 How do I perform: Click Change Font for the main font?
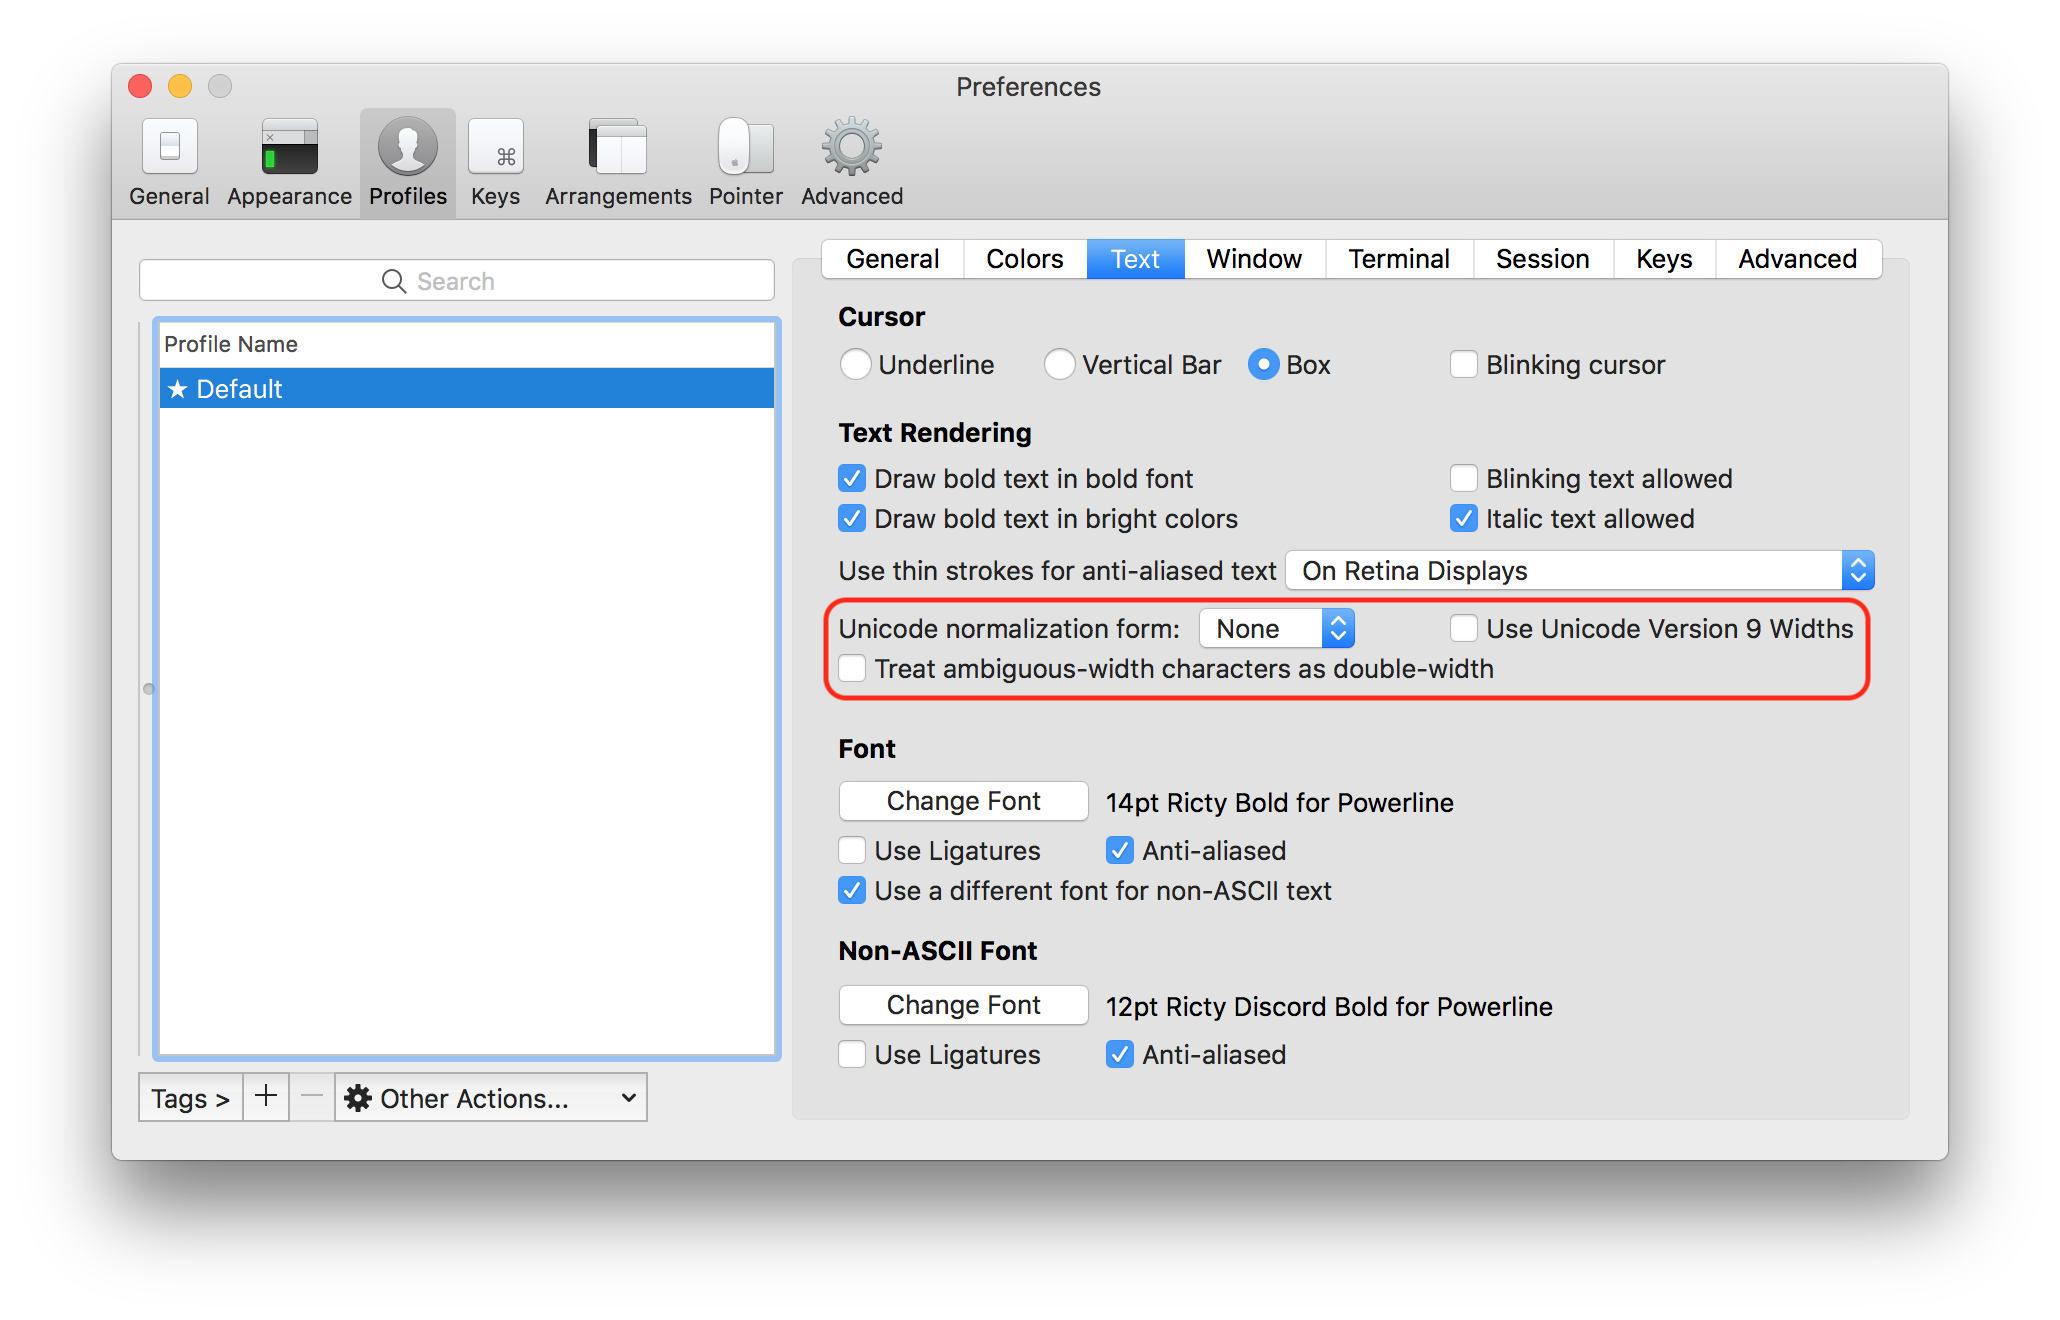click(x=963, y=801)
